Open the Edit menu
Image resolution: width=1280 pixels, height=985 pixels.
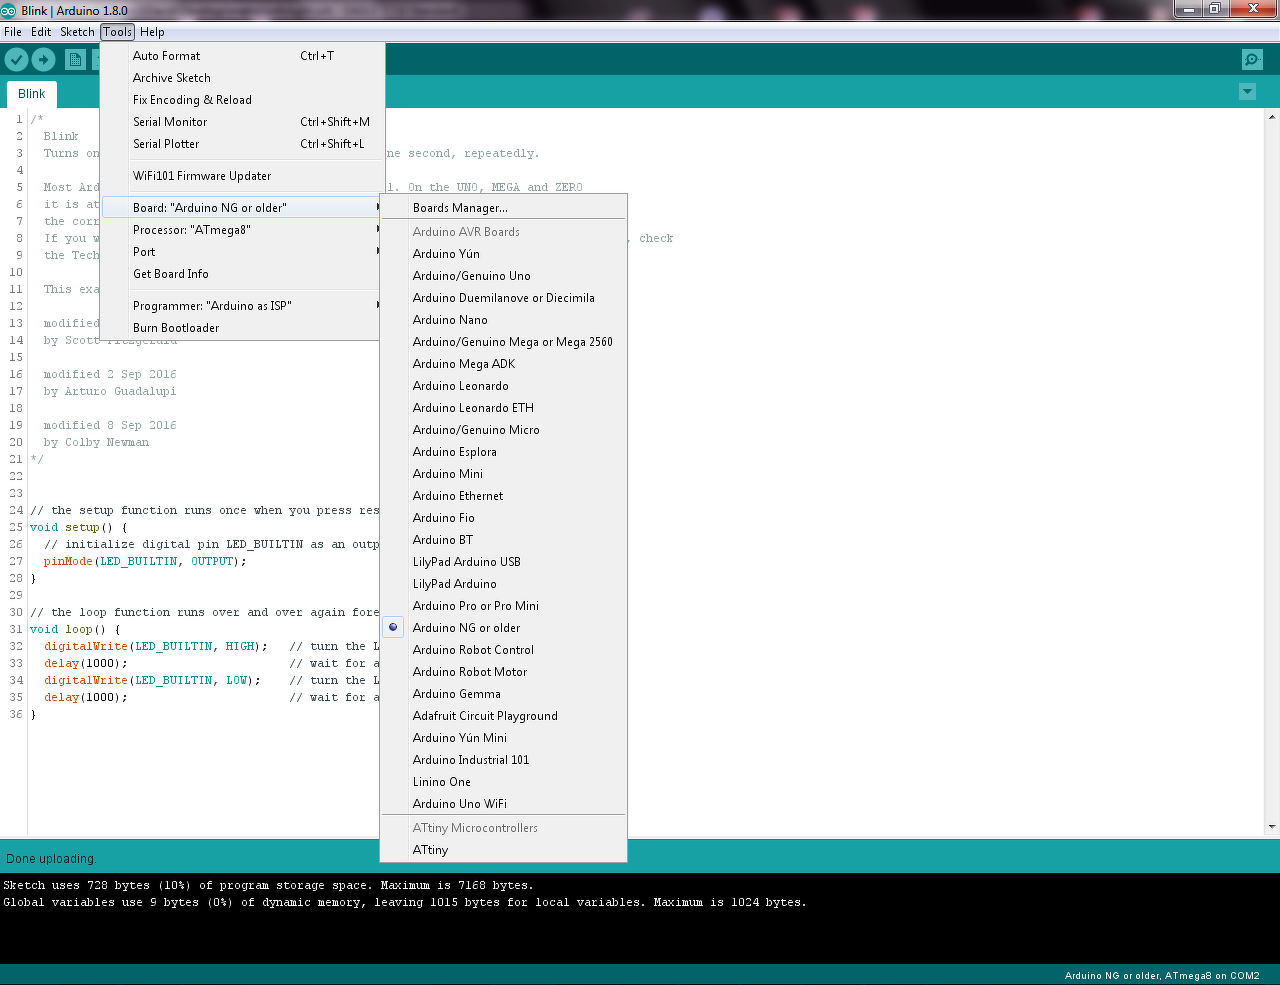click(x=41, y=32)
